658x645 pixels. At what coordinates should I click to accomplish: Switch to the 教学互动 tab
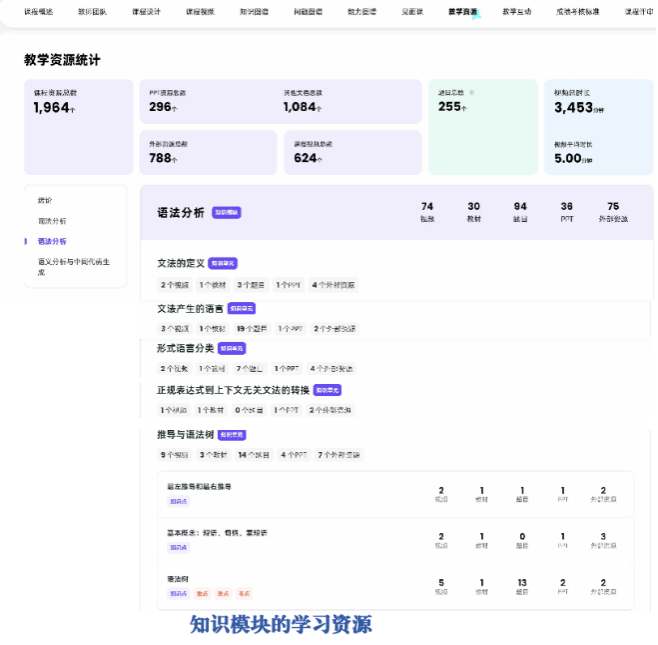pyautogui.click(x=517, y=12)
